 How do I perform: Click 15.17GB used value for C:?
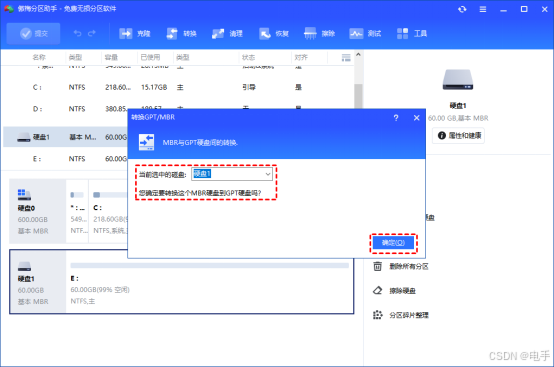point(154,87)
